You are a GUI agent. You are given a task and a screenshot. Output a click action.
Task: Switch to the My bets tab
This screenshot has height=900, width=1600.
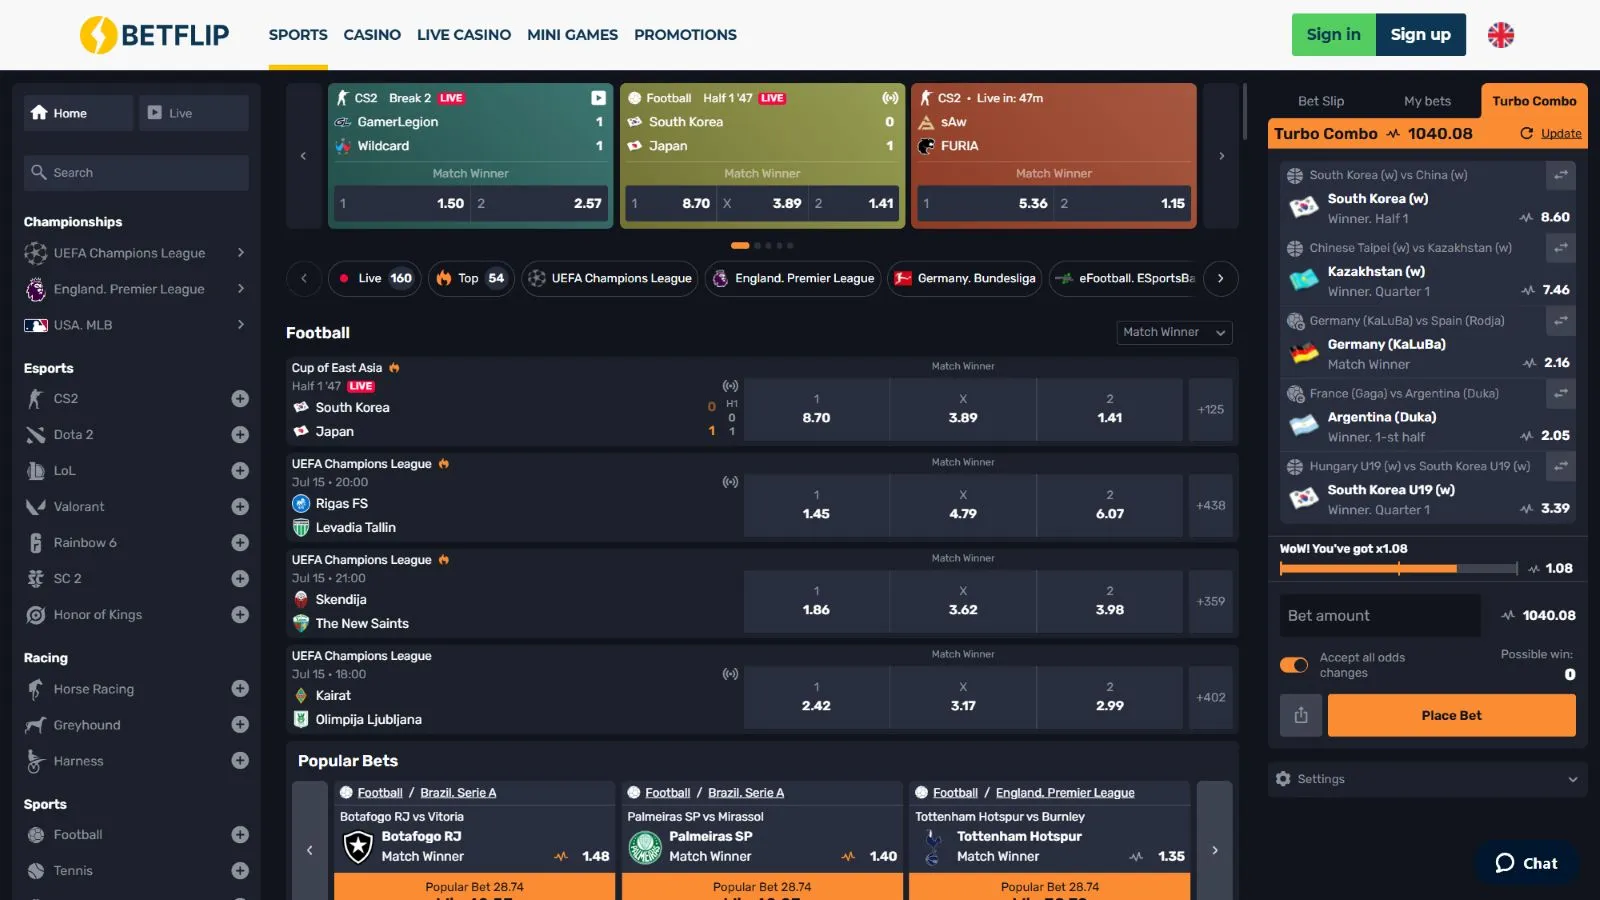pos(1426,101)
